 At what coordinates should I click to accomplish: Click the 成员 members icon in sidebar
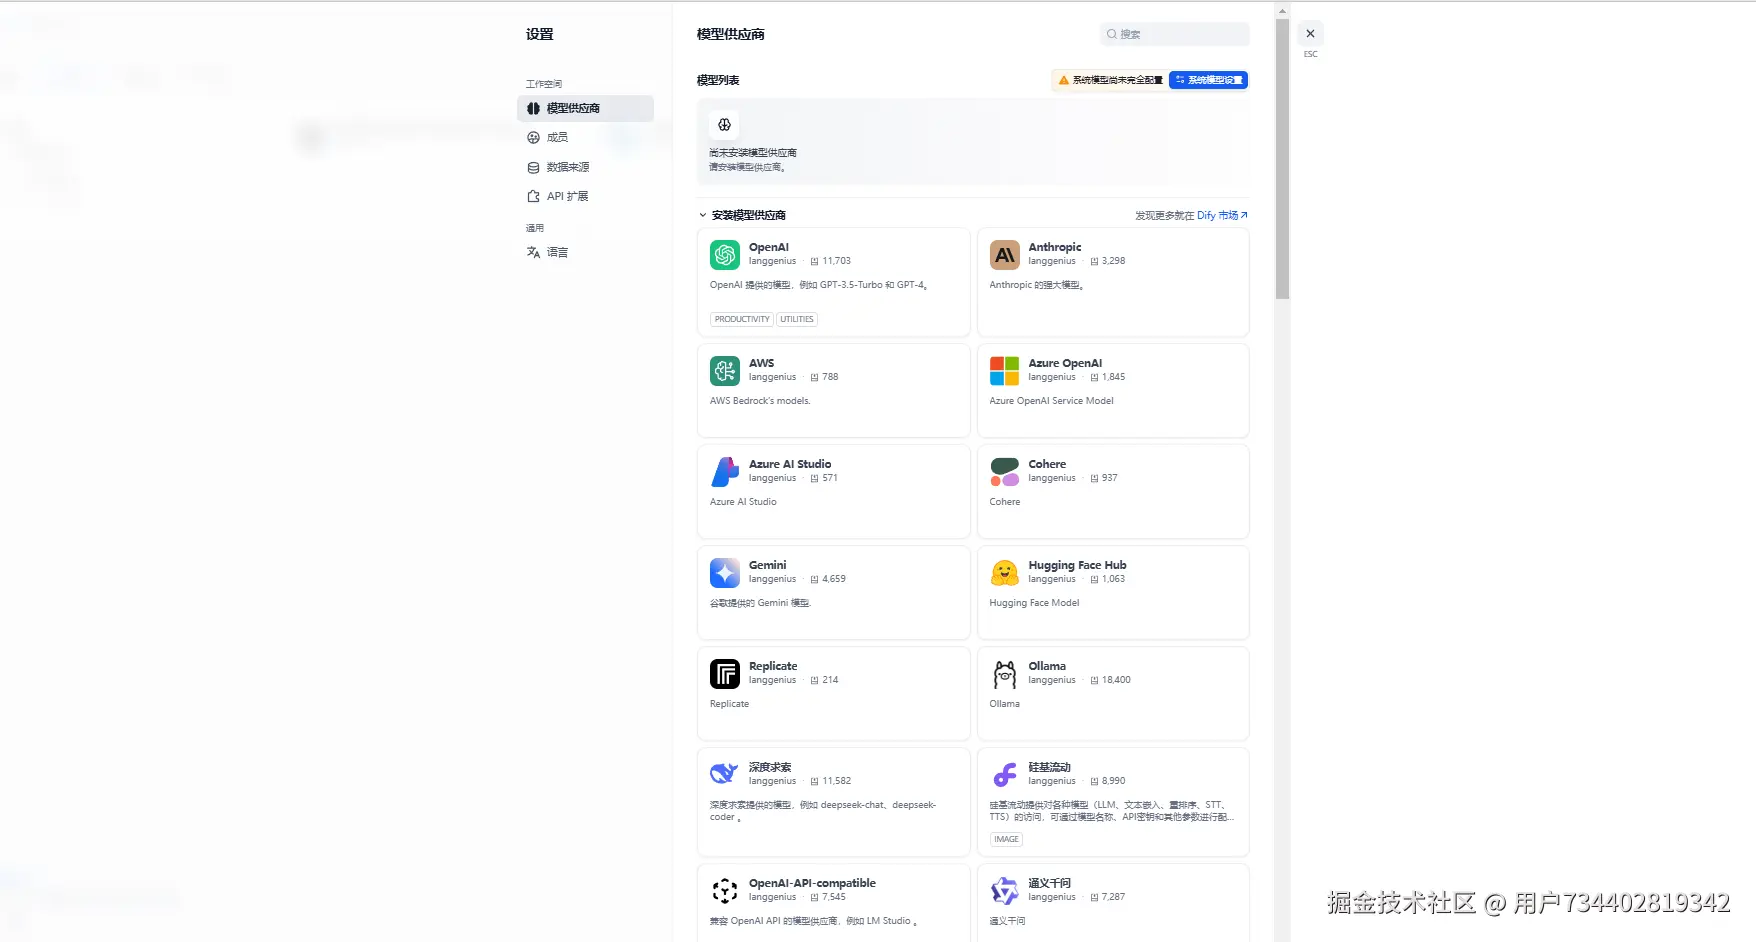(533, 138)
